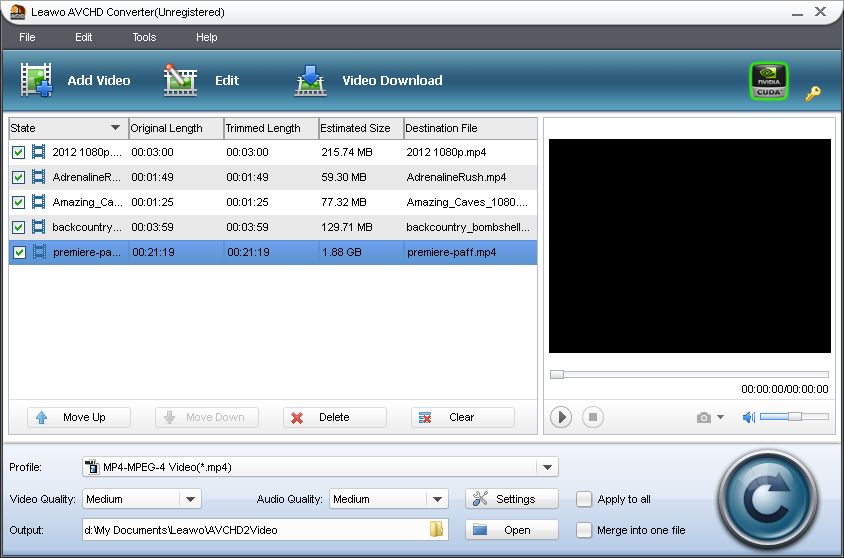Image resolution: width=844 pixels, height=558 pixels.
Task: Click the Leawo app logo in title bar
Action: pos(18,12)
